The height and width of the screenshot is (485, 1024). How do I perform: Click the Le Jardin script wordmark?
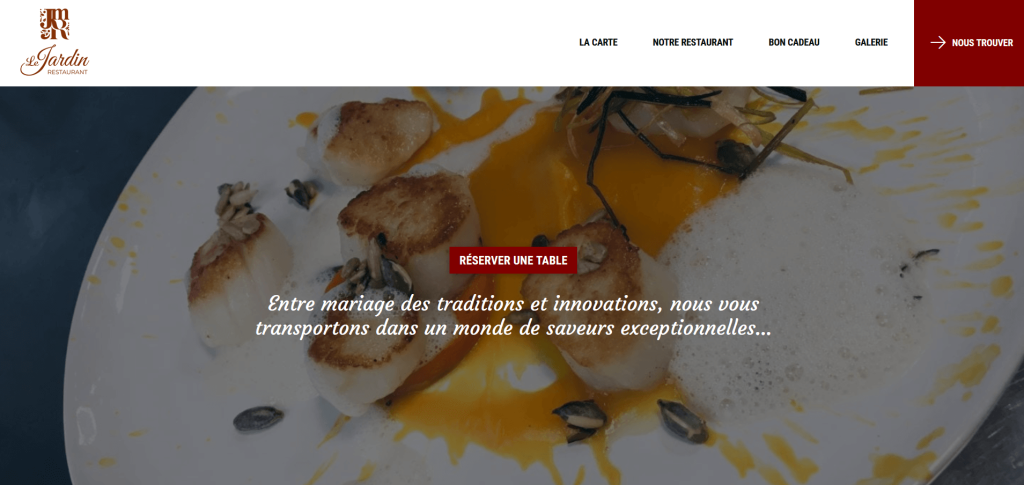55,57
